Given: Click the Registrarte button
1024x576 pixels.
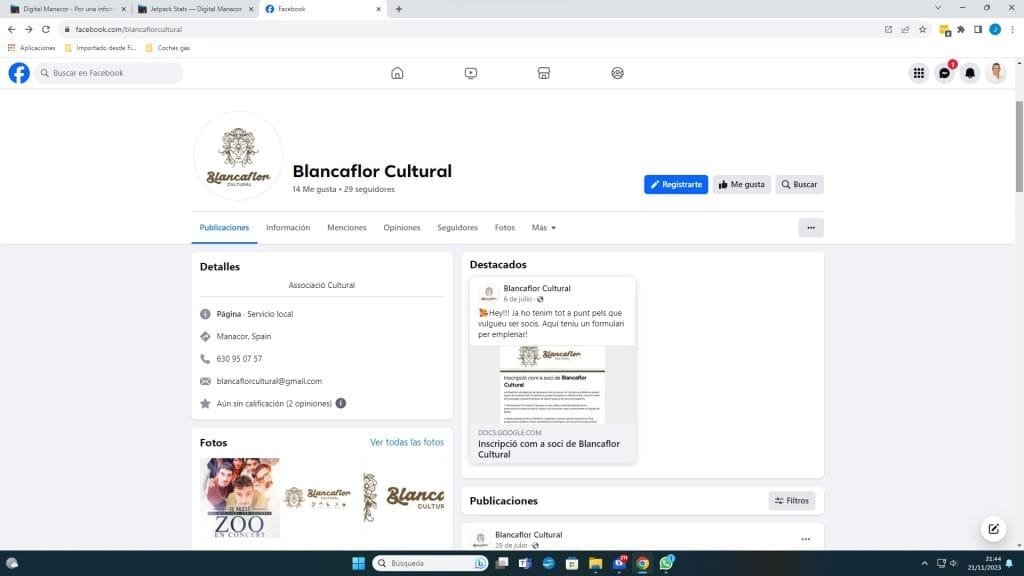Looking at the screenshot, I should 676,185.
